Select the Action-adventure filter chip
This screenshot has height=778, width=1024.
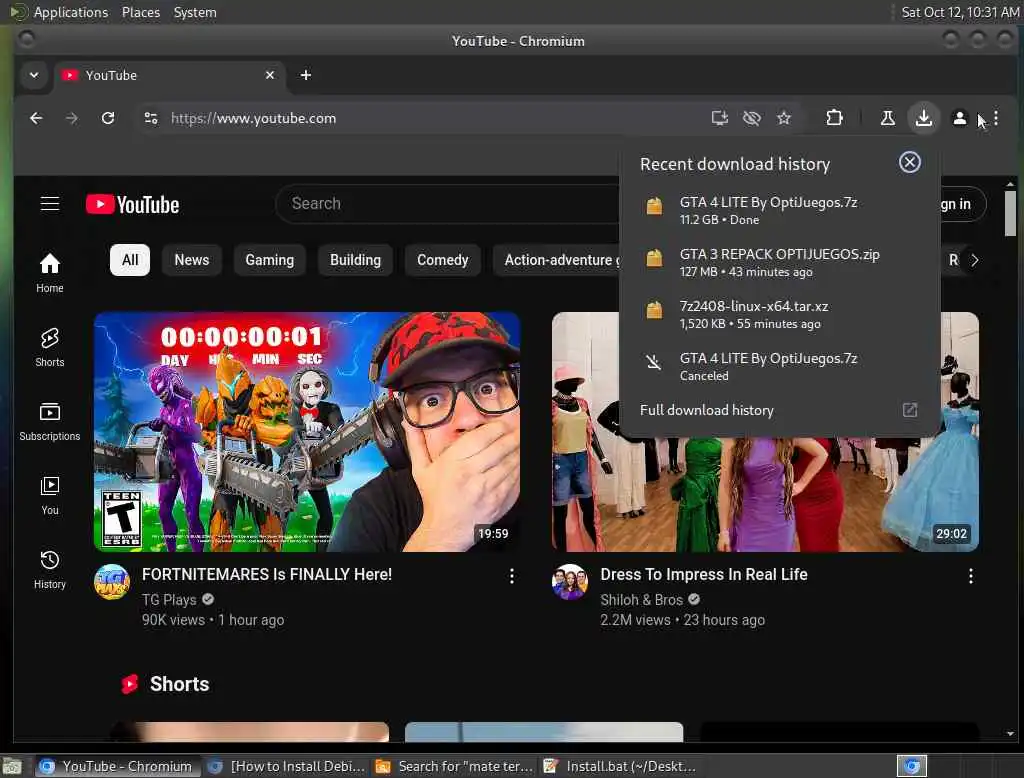tap(556, 260)
